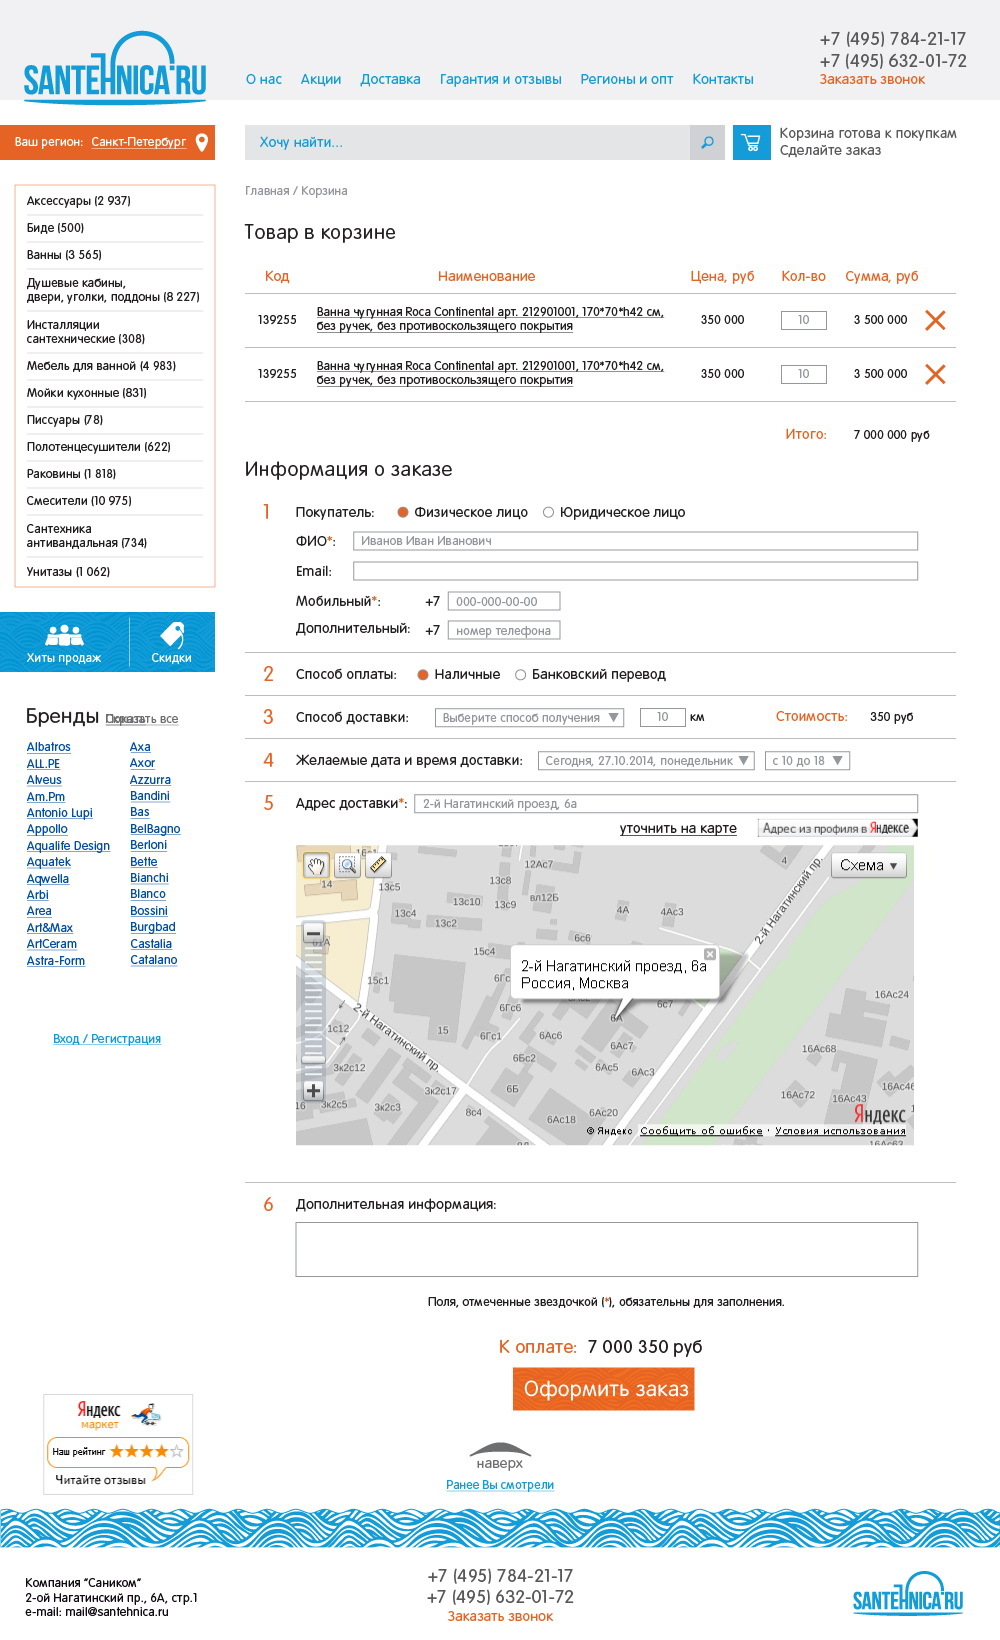Open the shopping cart icon
Viewport: 1000px width, 1640px height.
(752, 142)
